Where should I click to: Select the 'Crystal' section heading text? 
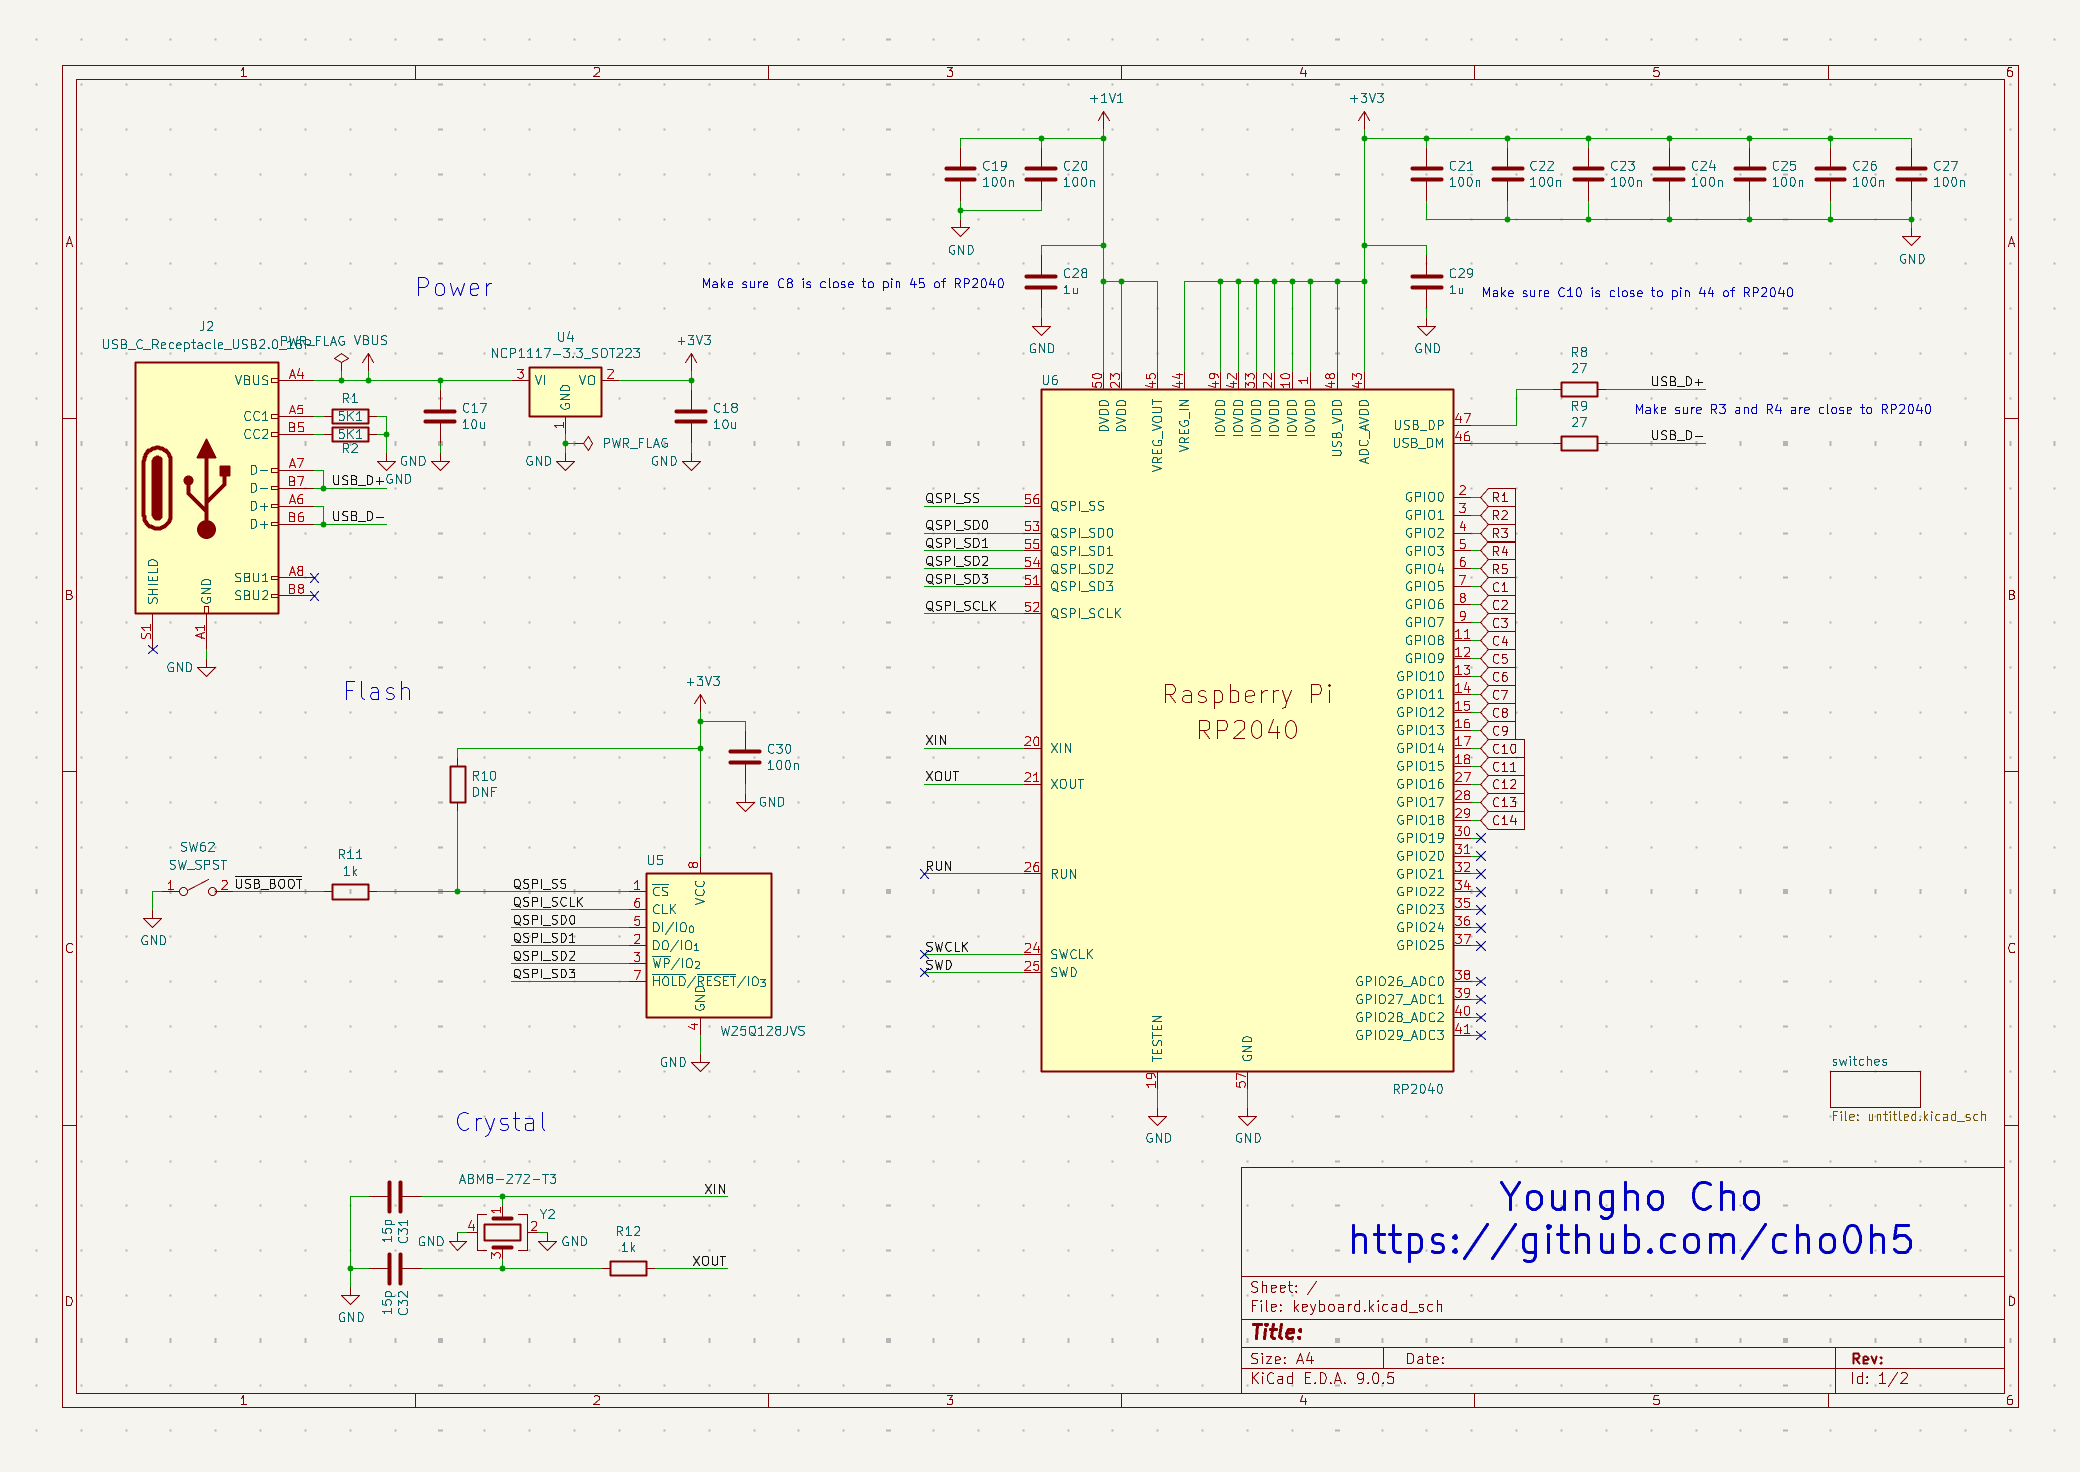click(x=502, y=1122)
